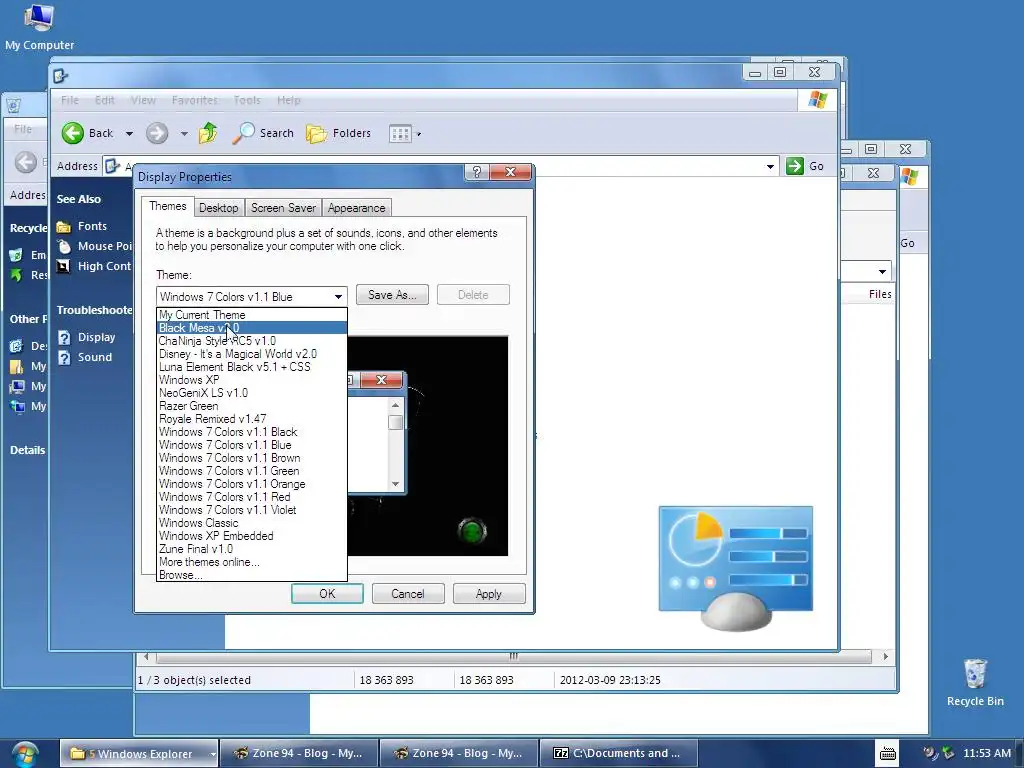1024x768 pixels.
Task: Select Royale Remixed v1.47 theme
Action: pyautogui.click(x=251, y=419)
